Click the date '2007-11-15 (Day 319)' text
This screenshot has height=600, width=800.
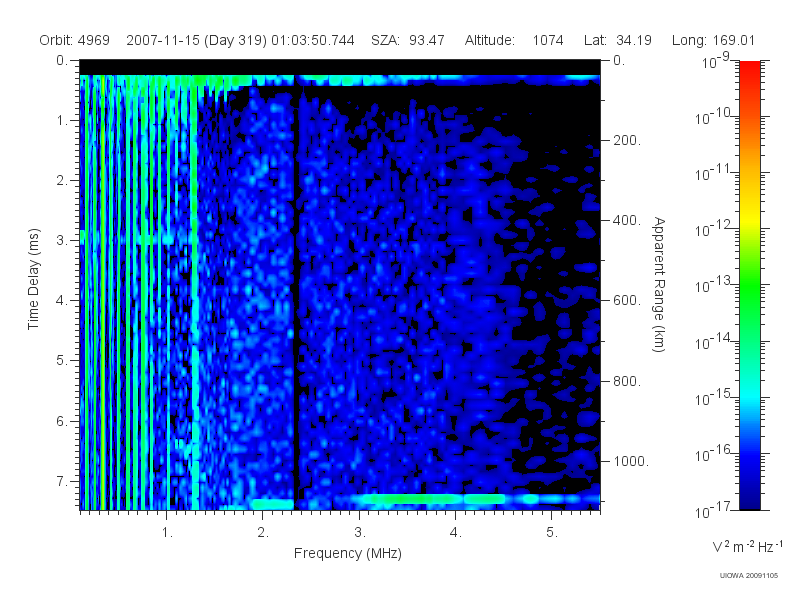(x=196, y=40)
